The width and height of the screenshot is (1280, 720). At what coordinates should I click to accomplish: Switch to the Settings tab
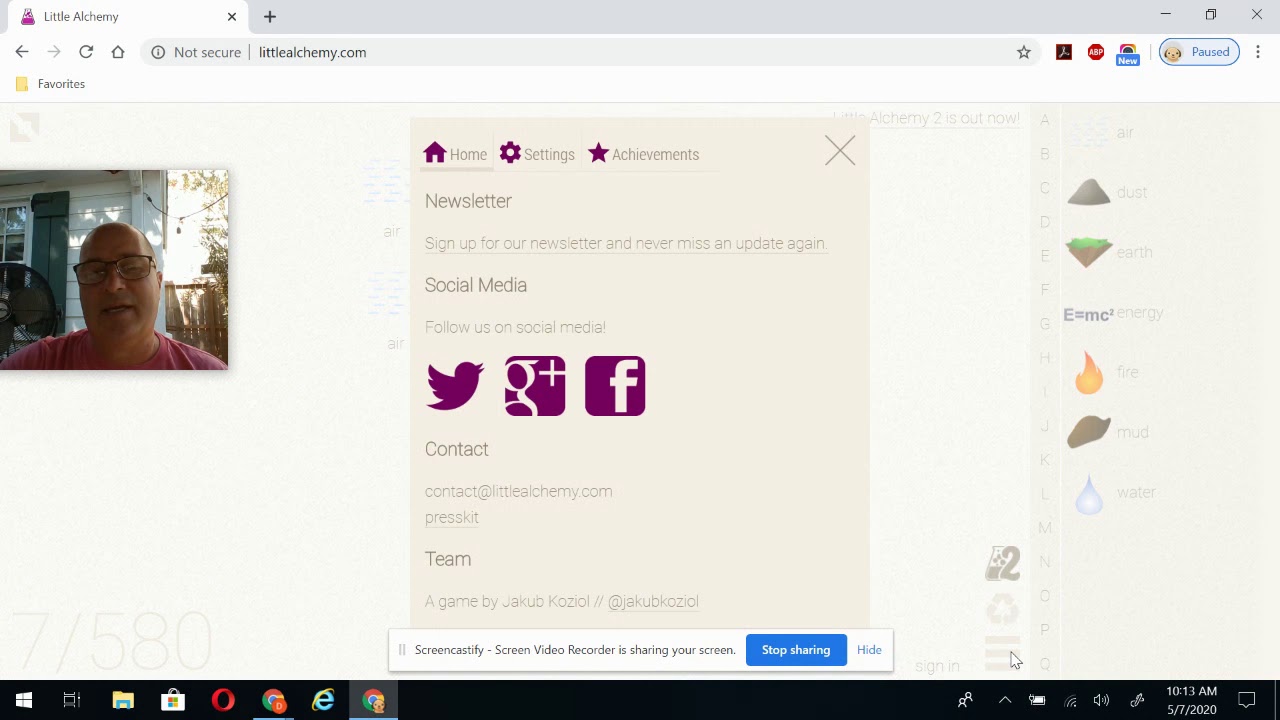tap(537, 154)
